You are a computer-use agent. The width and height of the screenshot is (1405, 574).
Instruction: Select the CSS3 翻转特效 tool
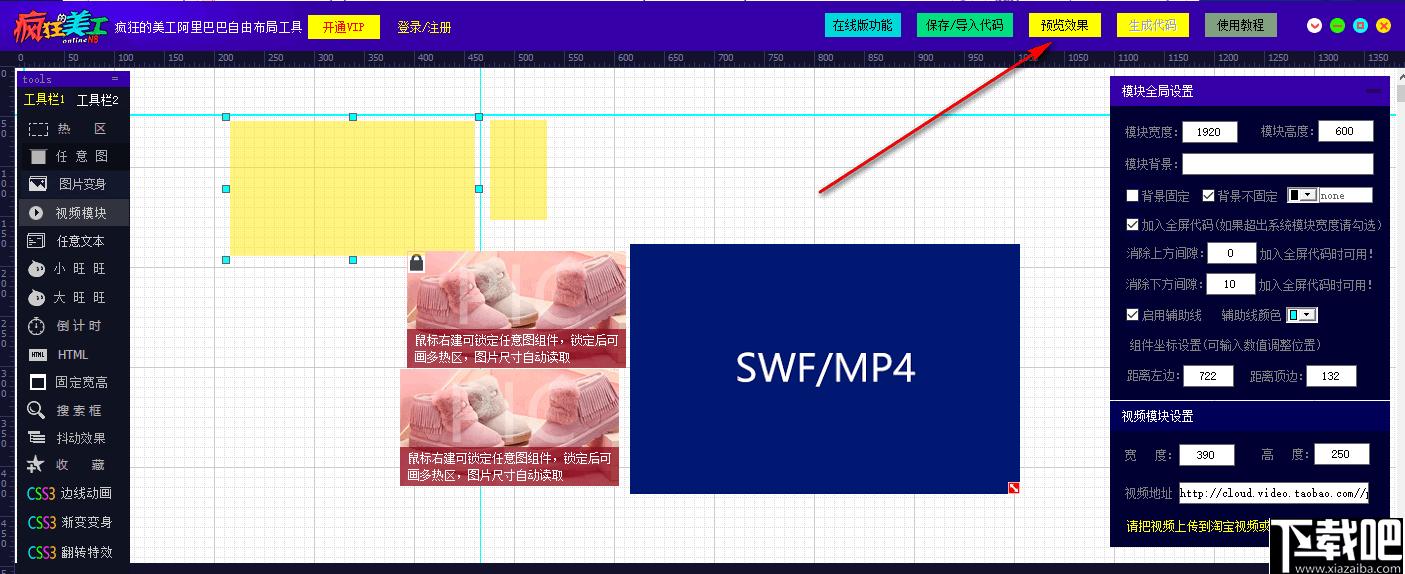(x=73, y=552)
